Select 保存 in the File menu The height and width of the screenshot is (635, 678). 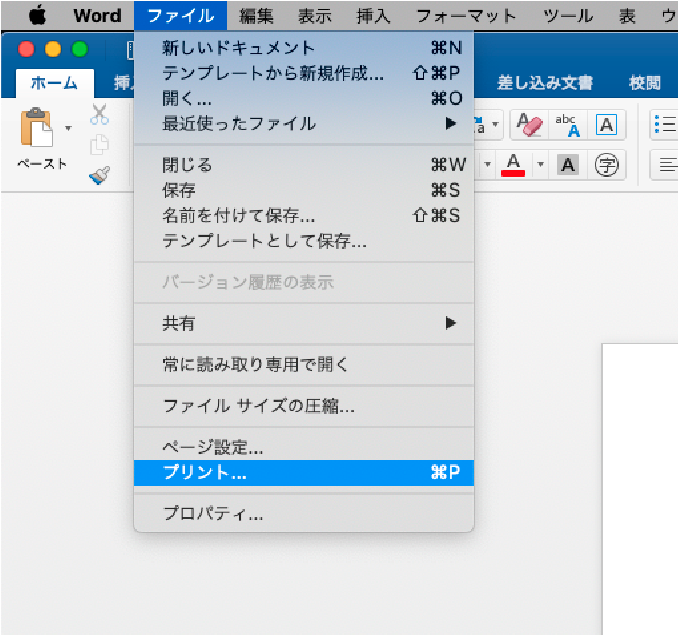[x=304, y=190]
